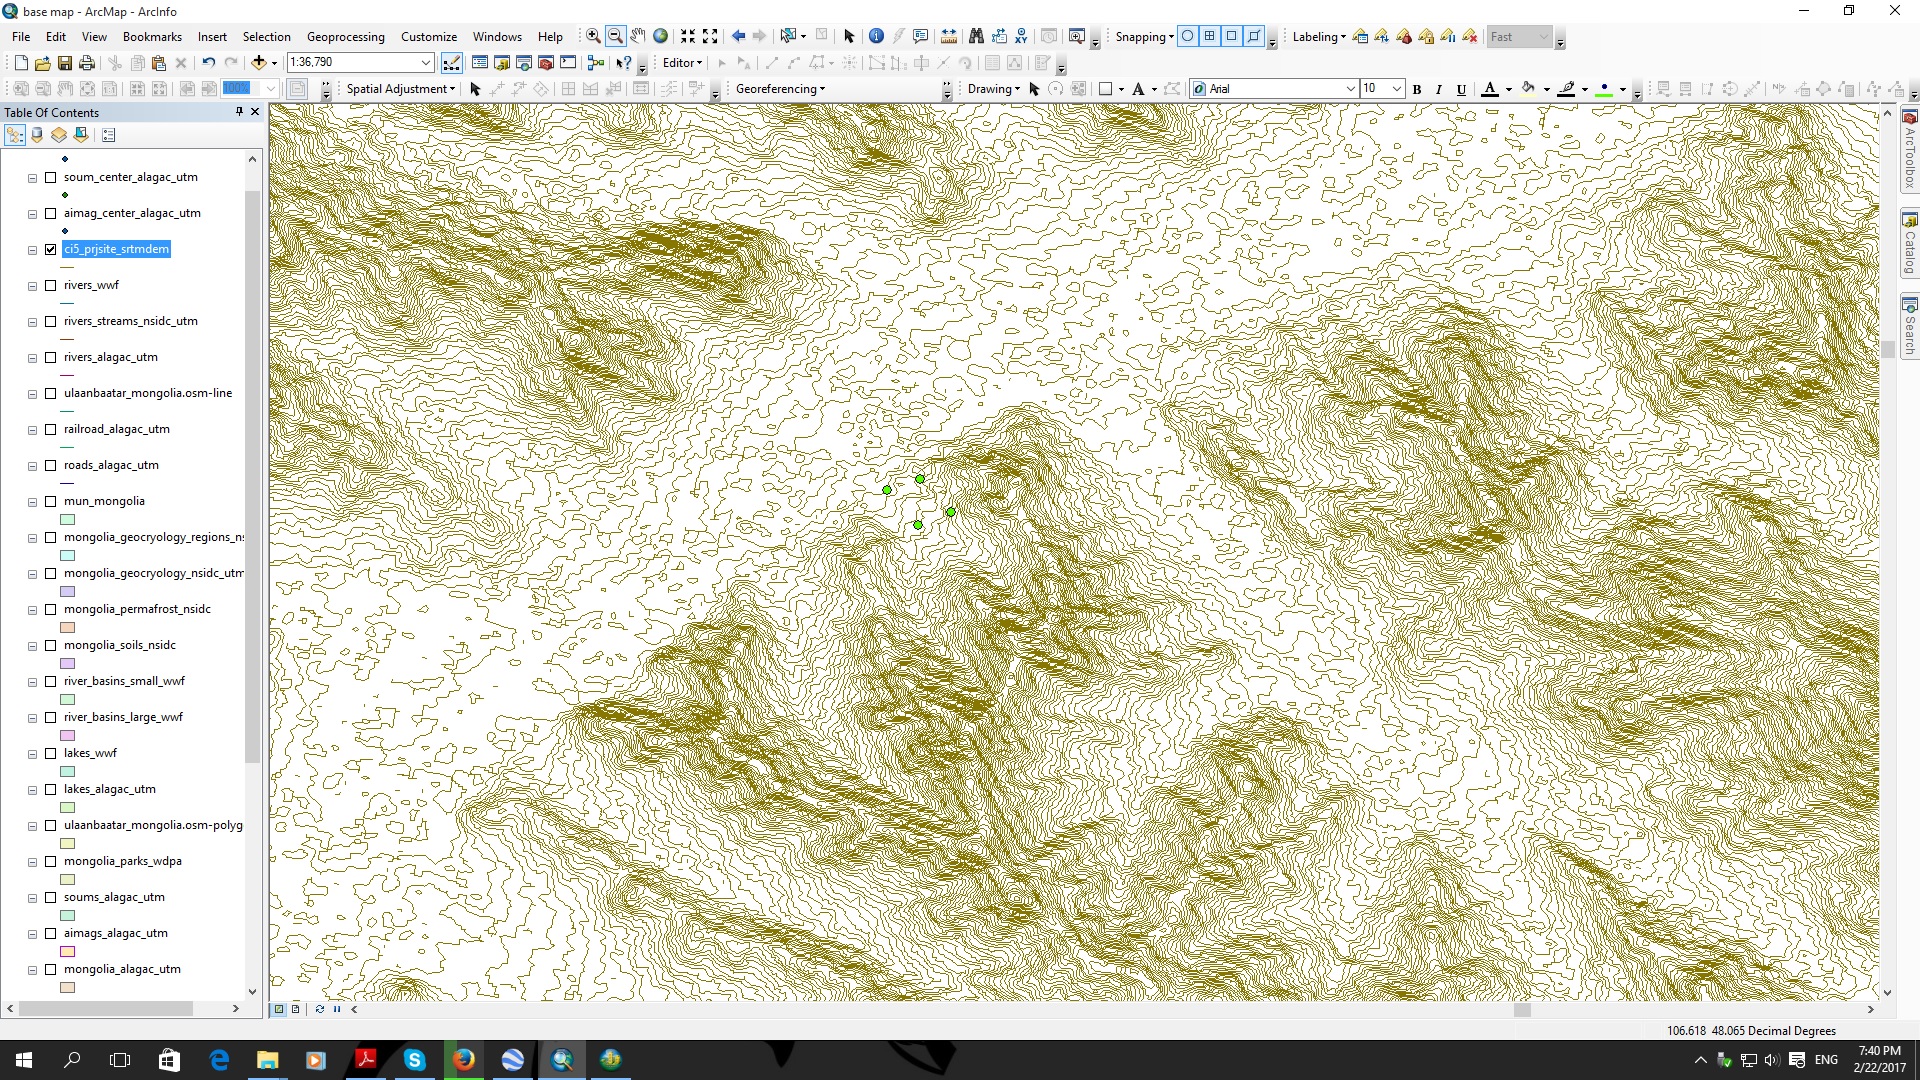Open the Labeling menu button
The height and width of the screenshot is (1080, 1920).
coord(1318,37)
